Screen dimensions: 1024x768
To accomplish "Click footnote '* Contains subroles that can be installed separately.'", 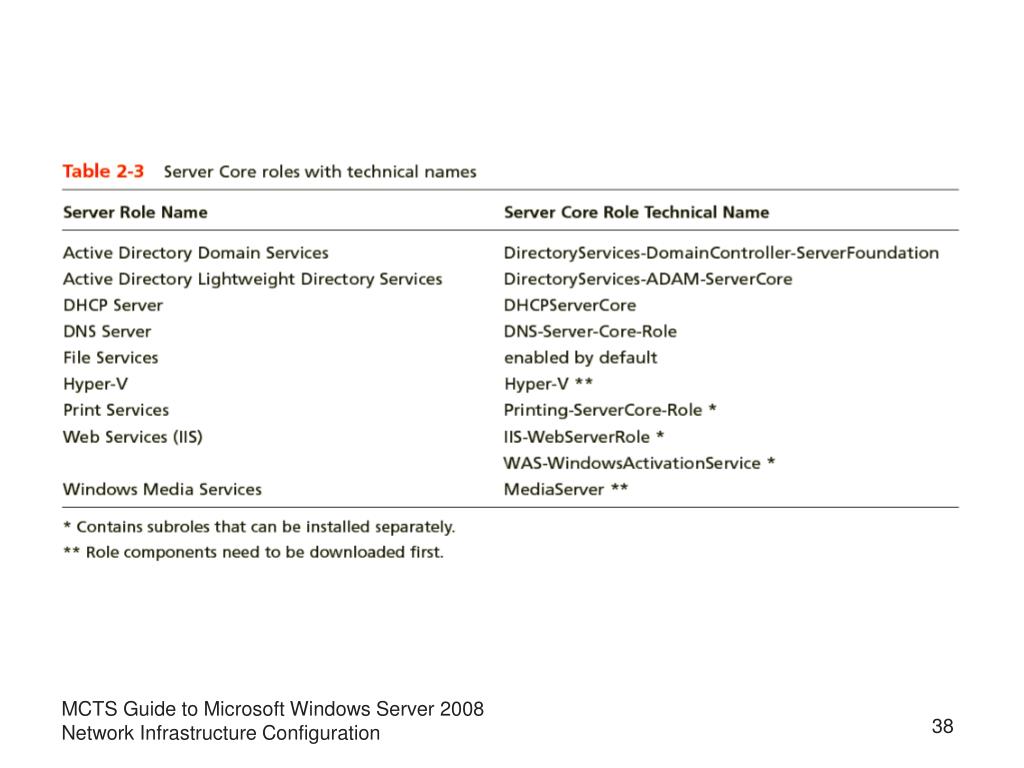I will coord(259,527).
